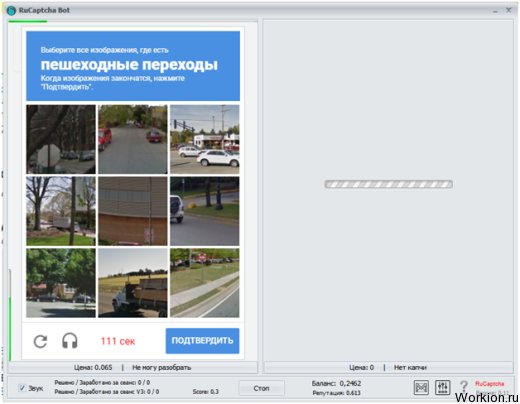Click the 111 сек timer text
Image resolution: width=520 pixels, height=404 pixels.
tap(118, 341)
